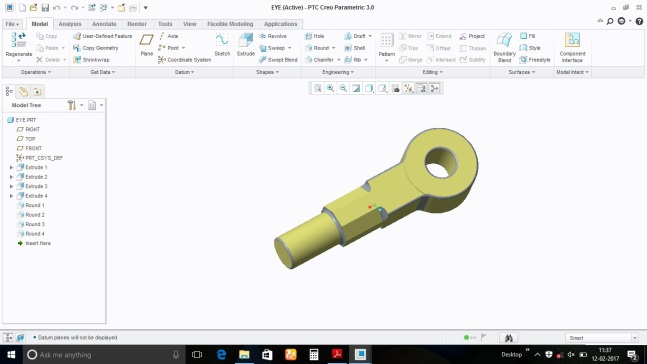The image size is (647, 364).
Task: Open the Operations group dropdown
Action: click(x=36, y=72)
